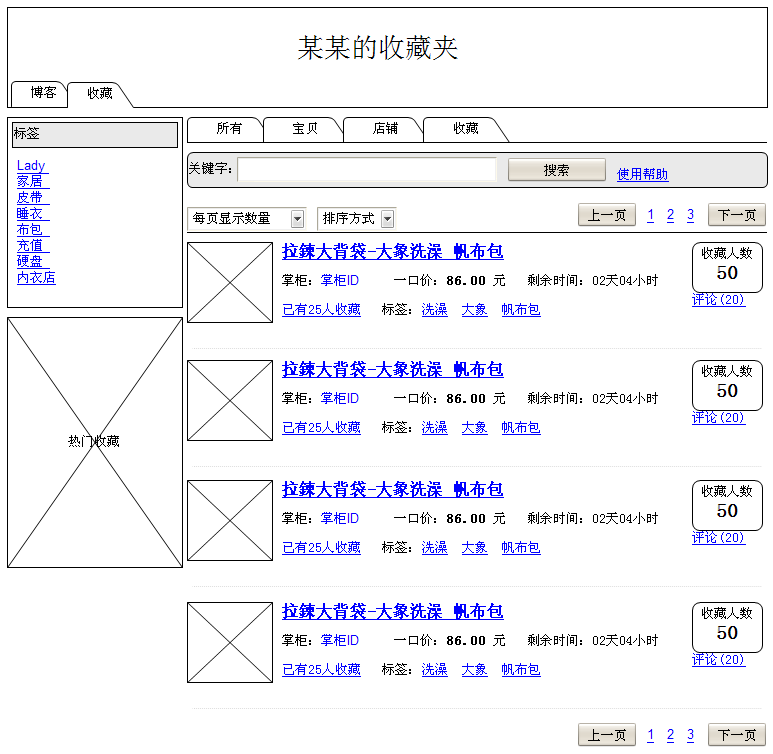Viewport: 773px width, 754px height.
Task: Go to page 3 in bottom pagination
Action: click(690, 735)
